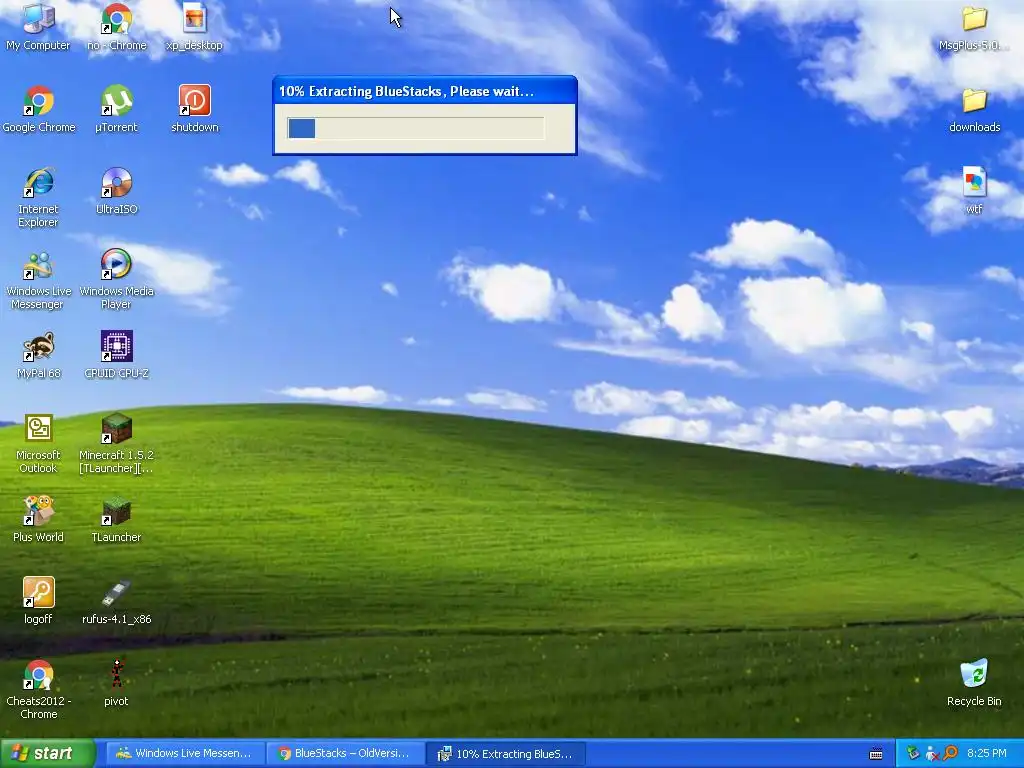Click the orange magnifier tray icon

(950, 753)
